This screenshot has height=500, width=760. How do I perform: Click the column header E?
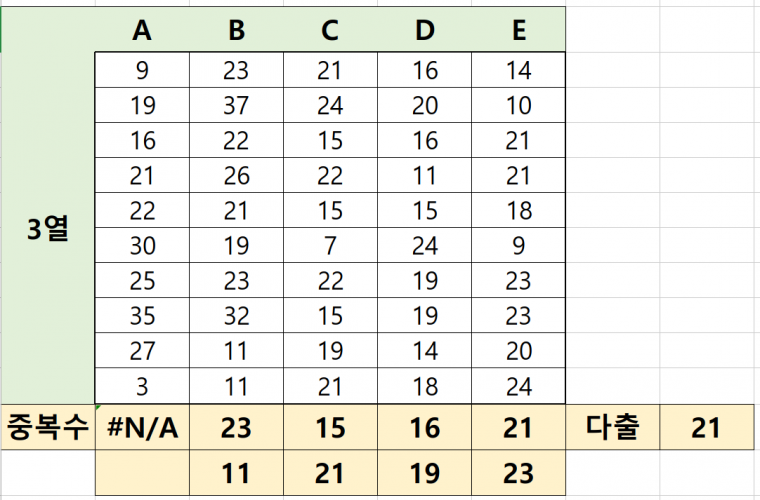tap(518, 31)
